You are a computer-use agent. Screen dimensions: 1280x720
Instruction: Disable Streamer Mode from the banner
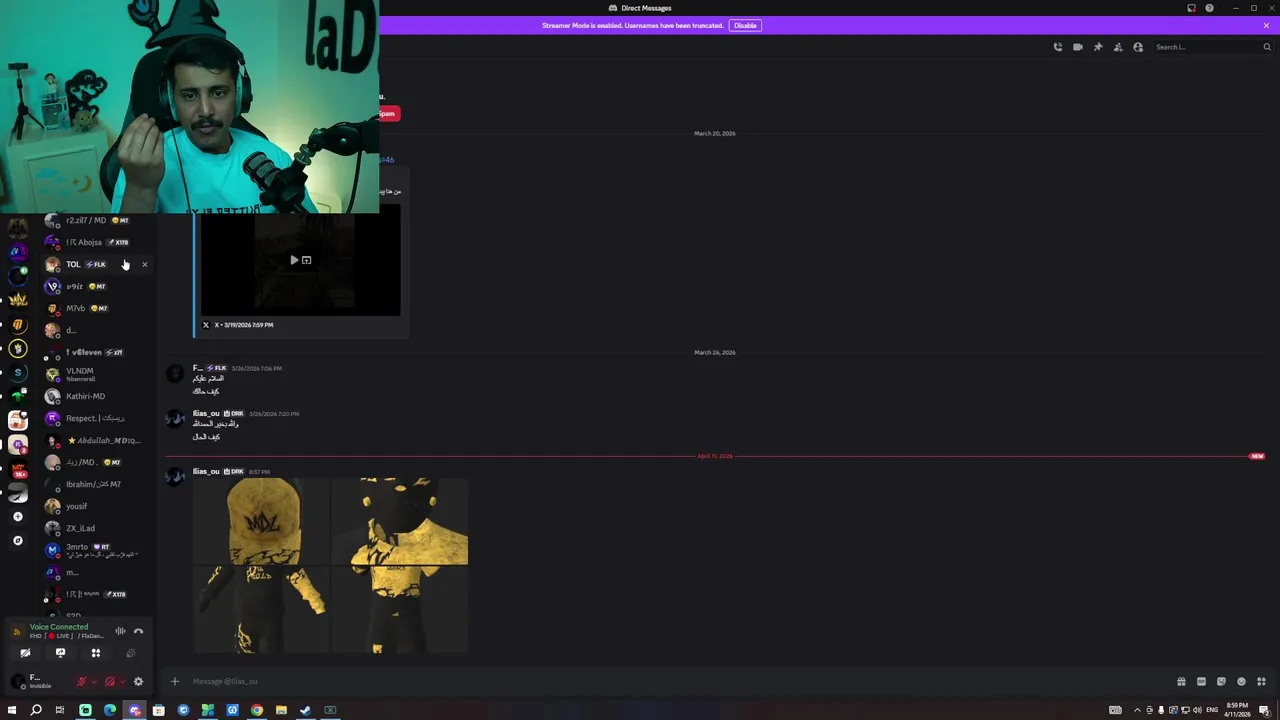745,25
